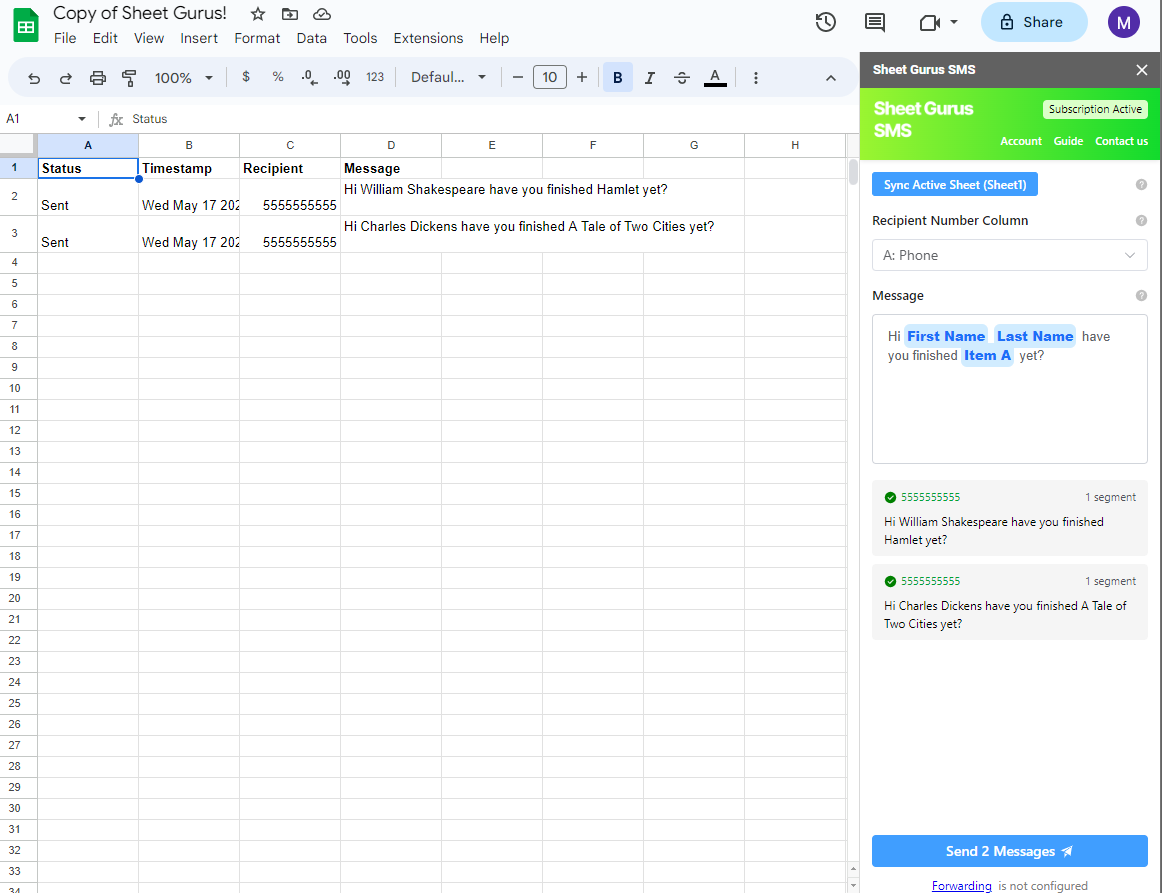Select the paint format roller icon
This screenshot has height=893, width=1162.
[129, 78]
